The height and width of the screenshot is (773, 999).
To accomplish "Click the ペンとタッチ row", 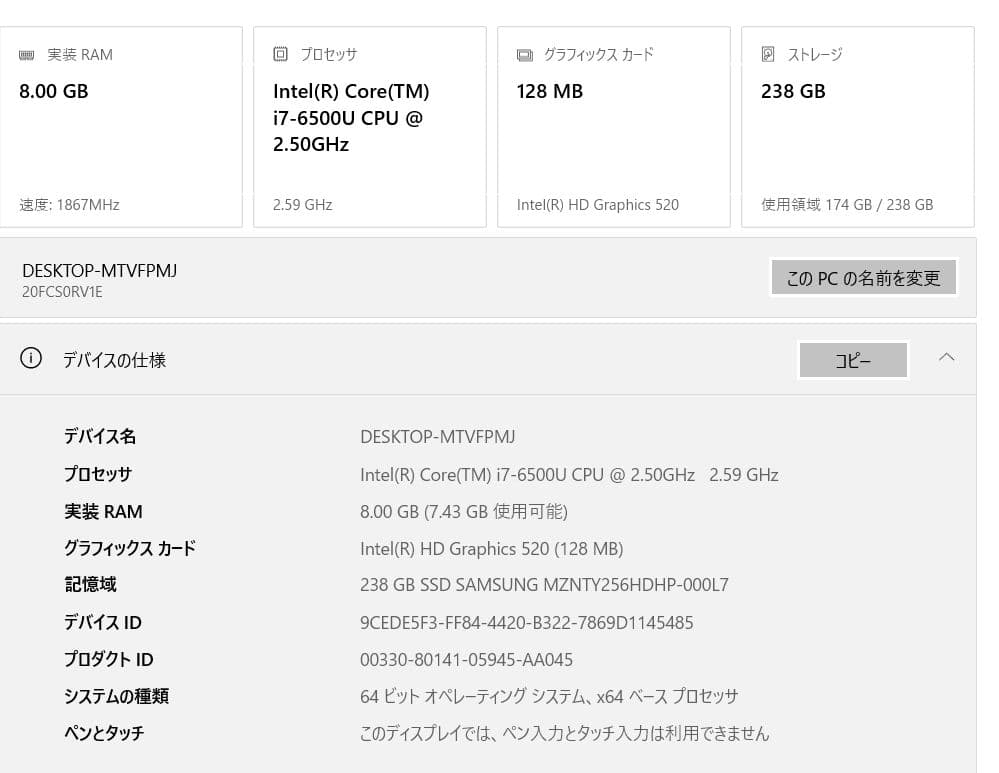I will tap(103, 733).
